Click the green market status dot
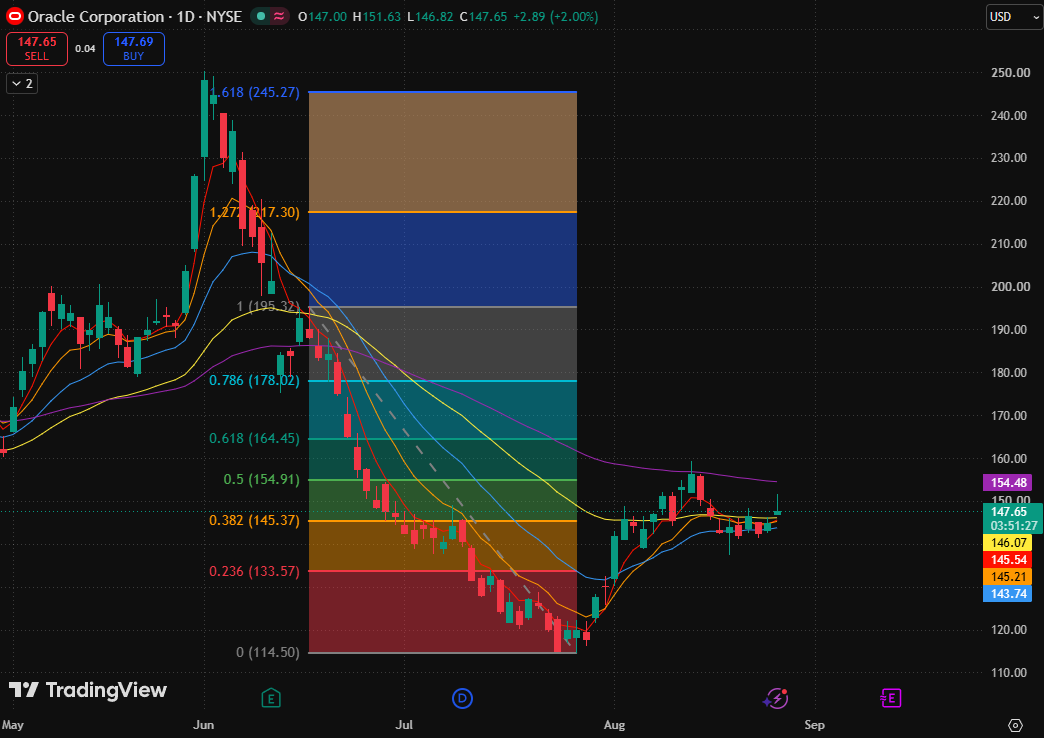This screenshot has height=738, width=1044. coord(261,17)
